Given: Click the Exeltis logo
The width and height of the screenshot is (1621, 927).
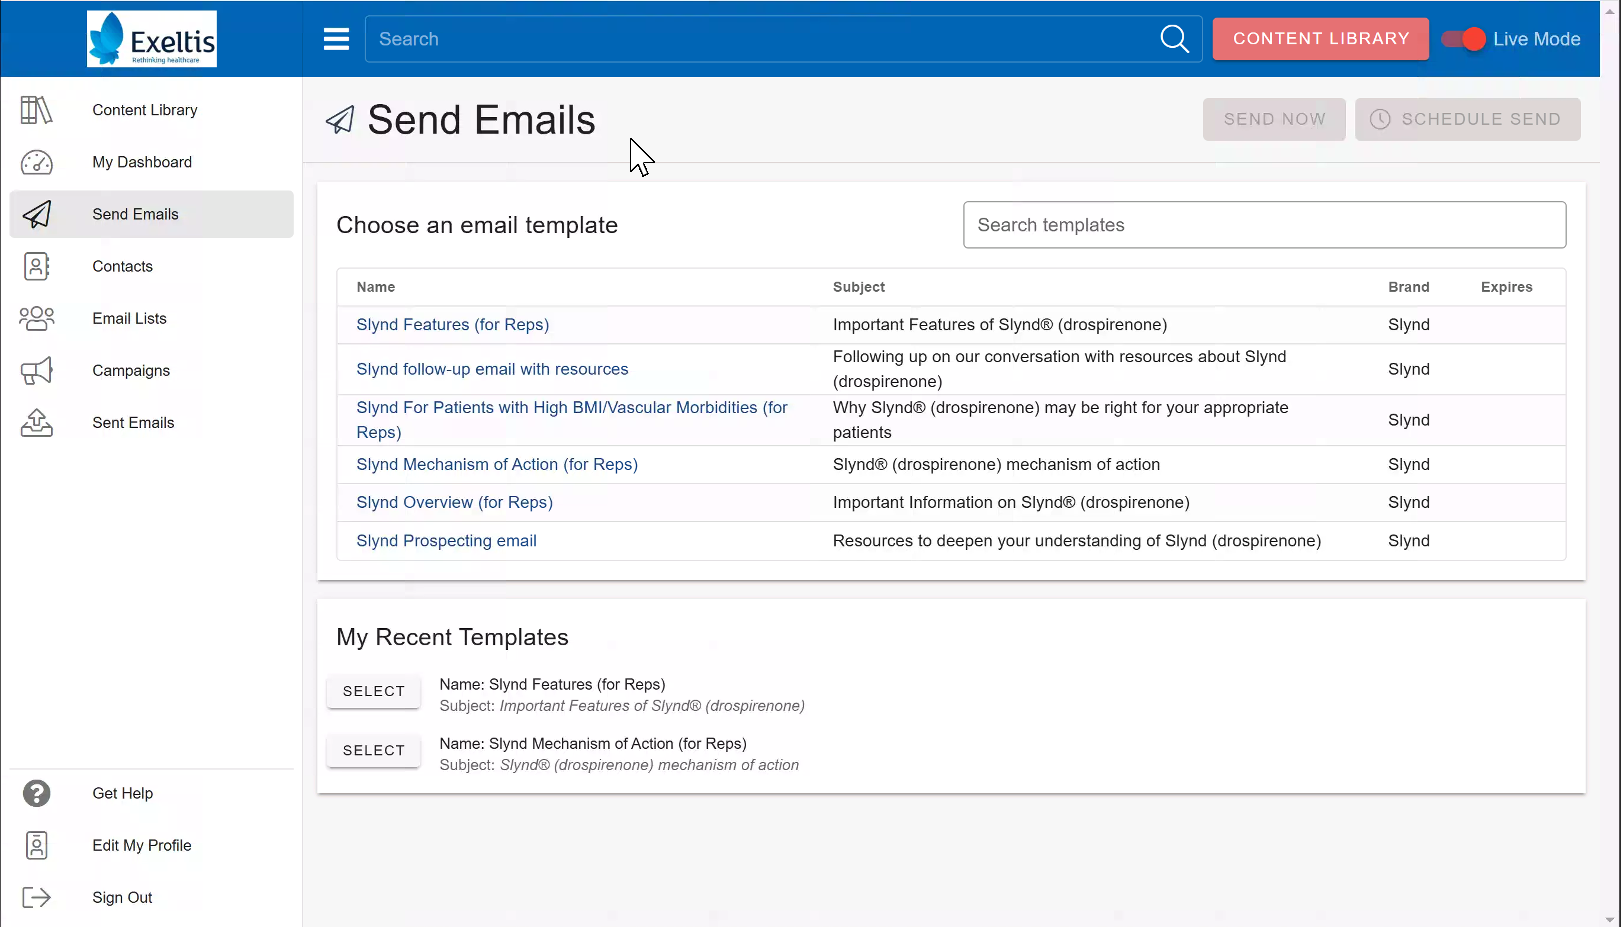Looking at the screenshot, I should [x=152, y=39].
